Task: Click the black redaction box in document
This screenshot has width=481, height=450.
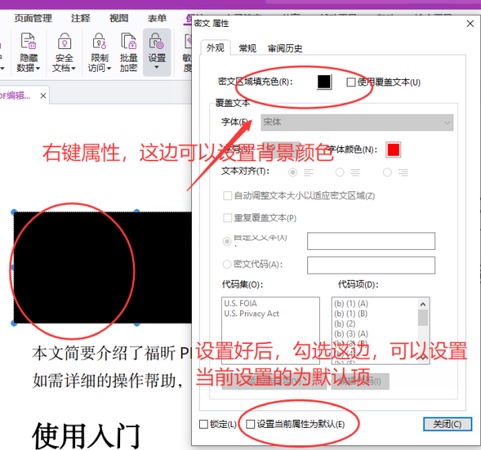Action: coord(103,267)
